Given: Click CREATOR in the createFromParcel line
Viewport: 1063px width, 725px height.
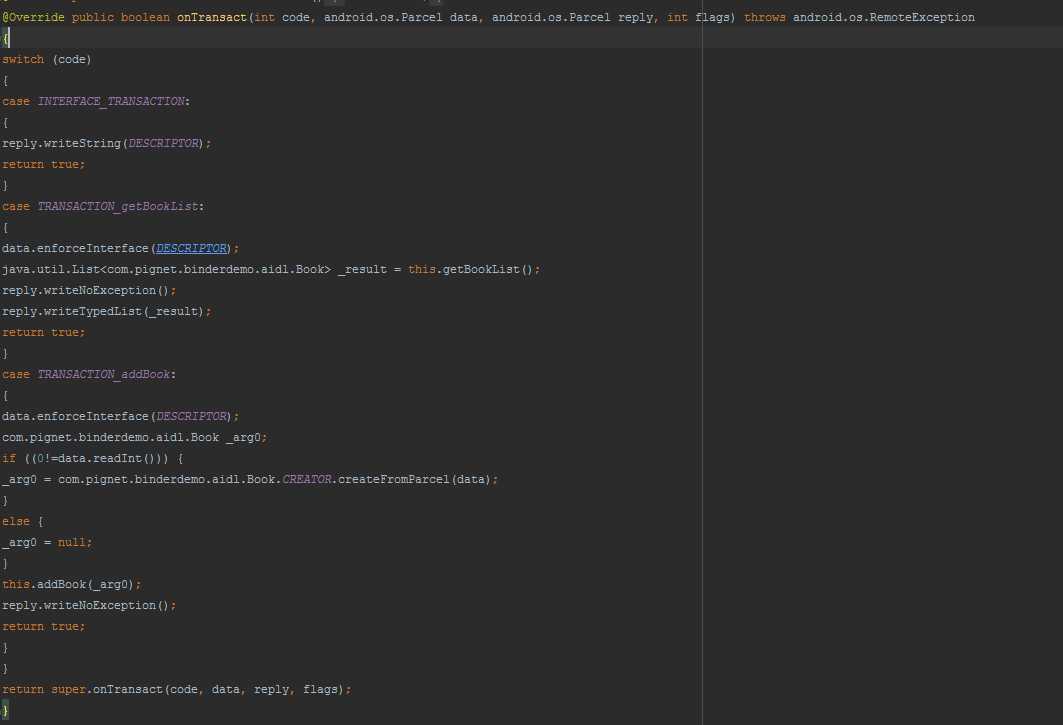Looking at the screenshot, I should (x=306, y=479).
